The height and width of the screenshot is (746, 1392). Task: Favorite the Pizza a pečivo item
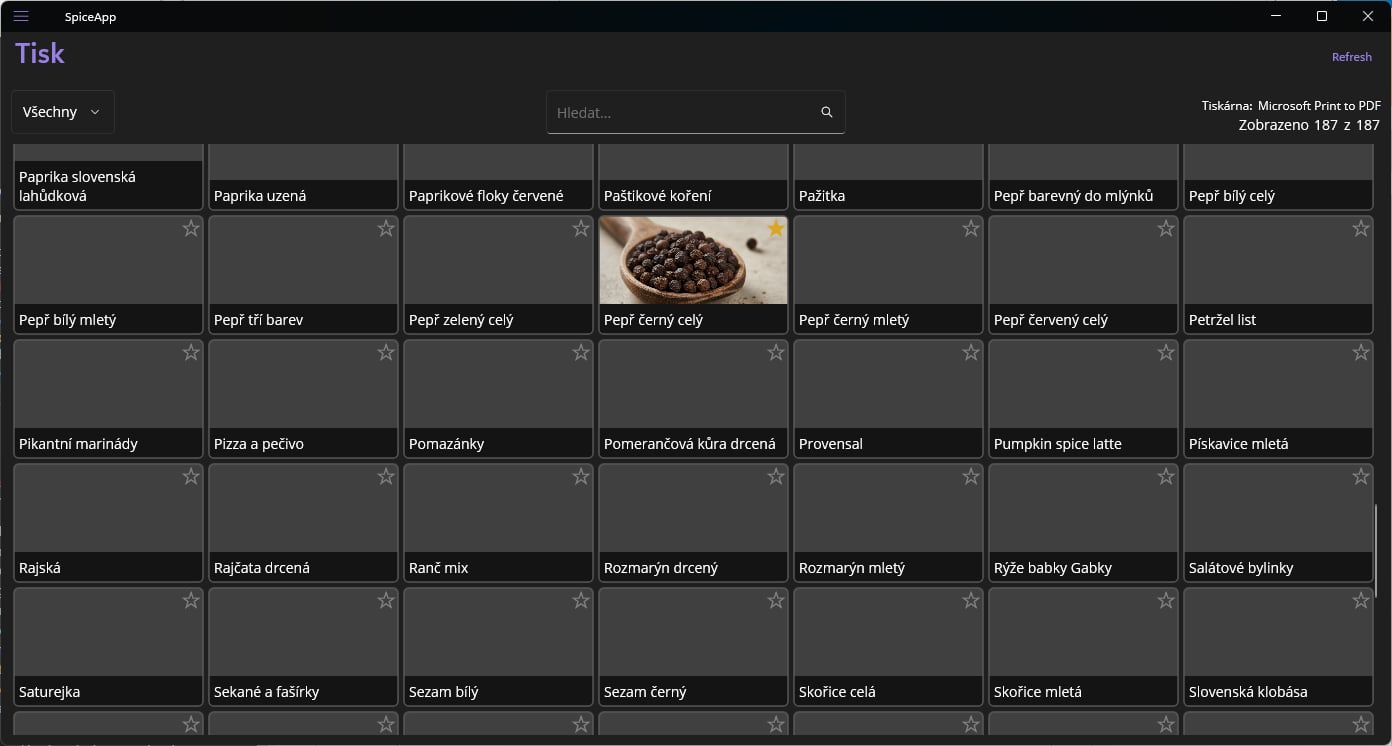385,353
